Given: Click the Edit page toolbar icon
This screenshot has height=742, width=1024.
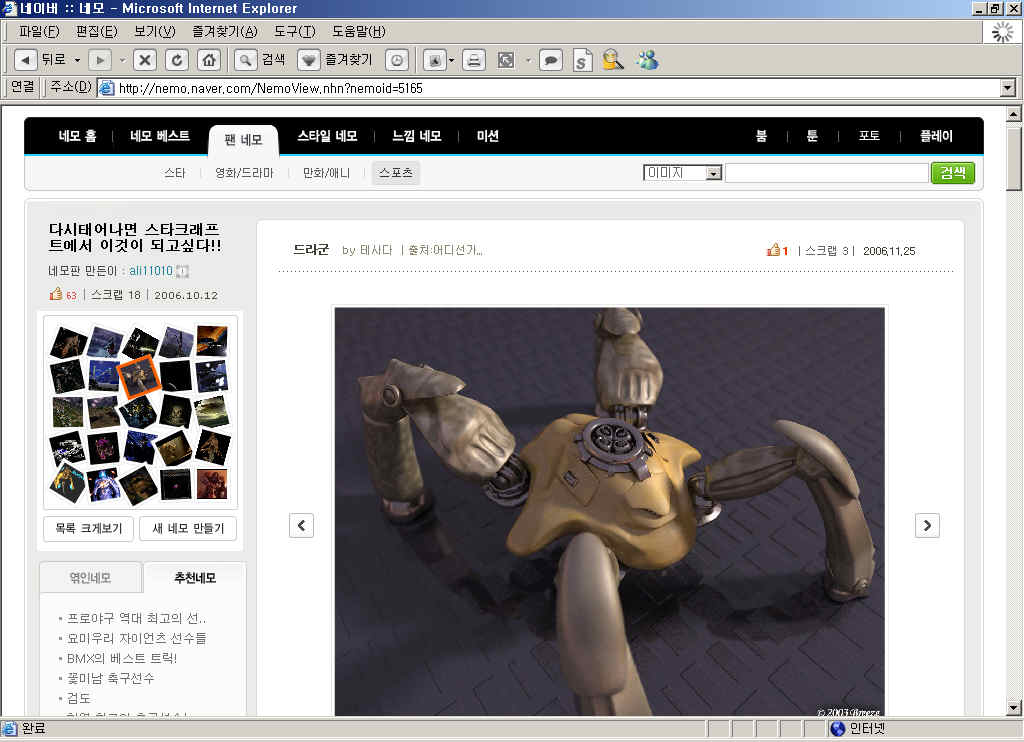Looking at the screenshot, I should (x=506, y=60).
